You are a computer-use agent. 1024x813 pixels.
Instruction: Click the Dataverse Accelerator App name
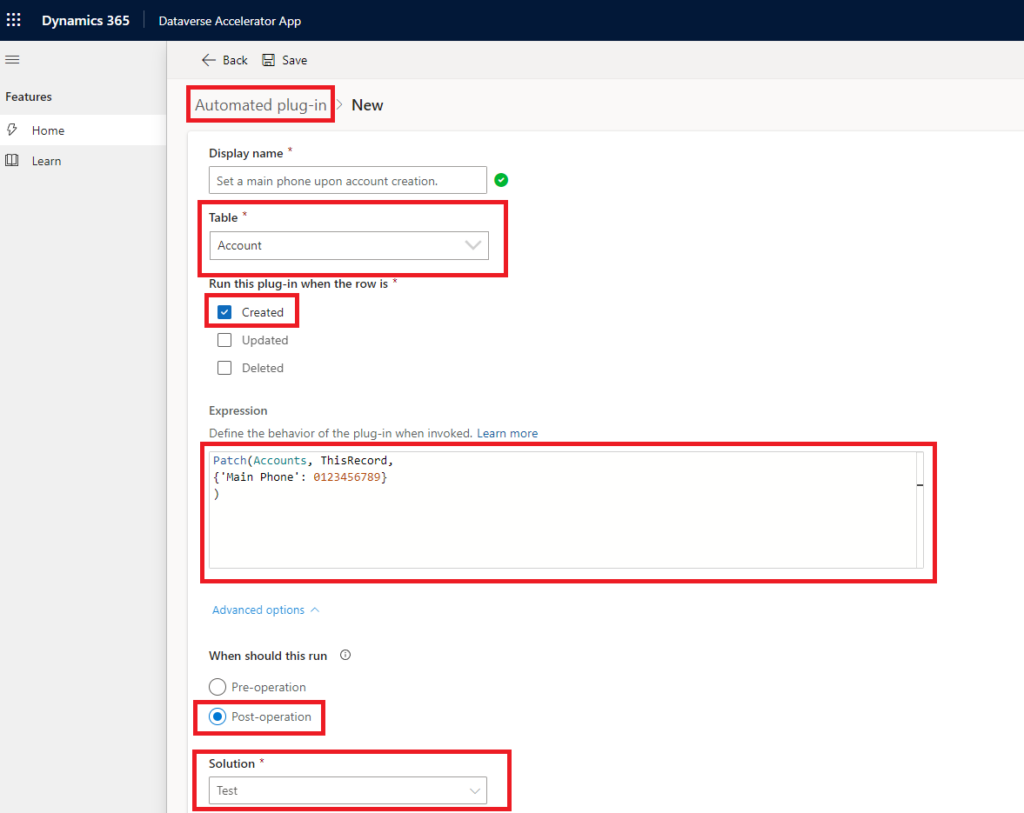[x=230, y=21]
